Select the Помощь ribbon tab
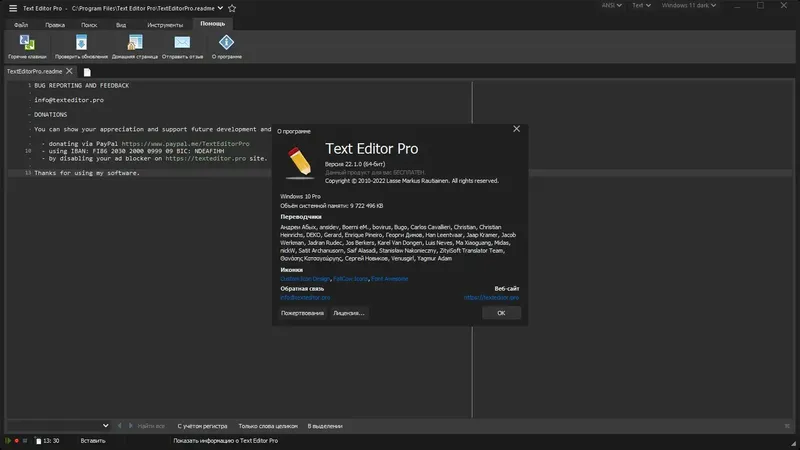The height and width of the screenshot is (450, 800). point(213,24)
